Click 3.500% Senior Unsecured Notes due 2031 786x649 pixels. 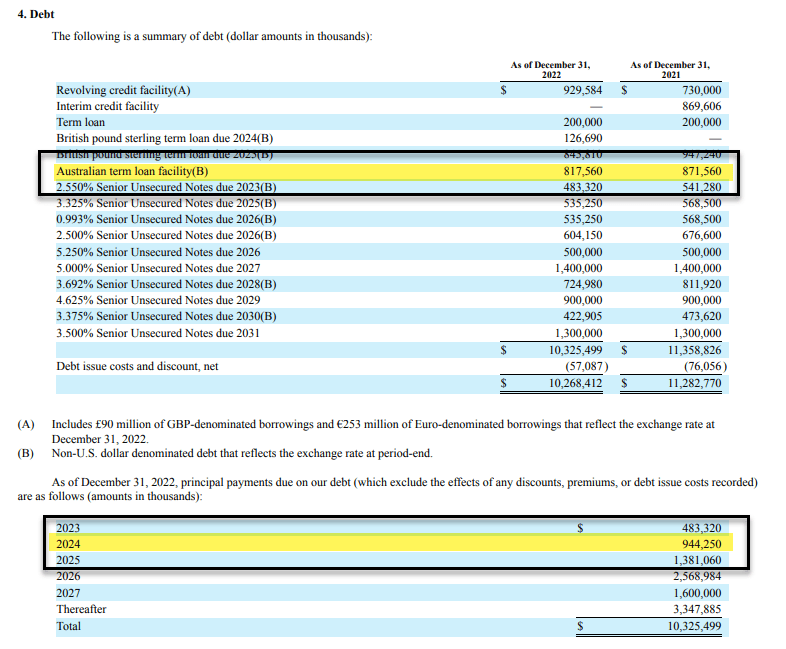[158, 333]
